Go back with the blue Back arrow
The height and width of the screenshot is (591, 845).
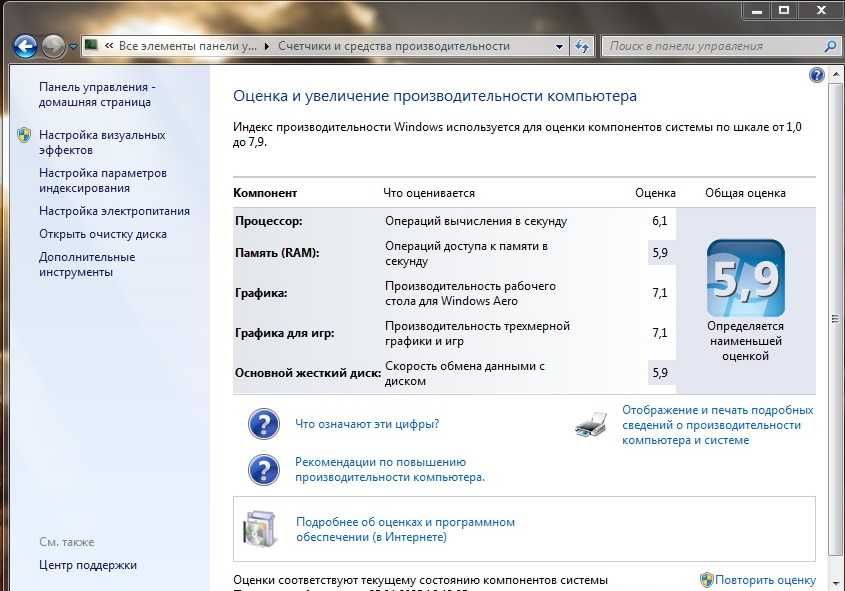coord(25,46)
